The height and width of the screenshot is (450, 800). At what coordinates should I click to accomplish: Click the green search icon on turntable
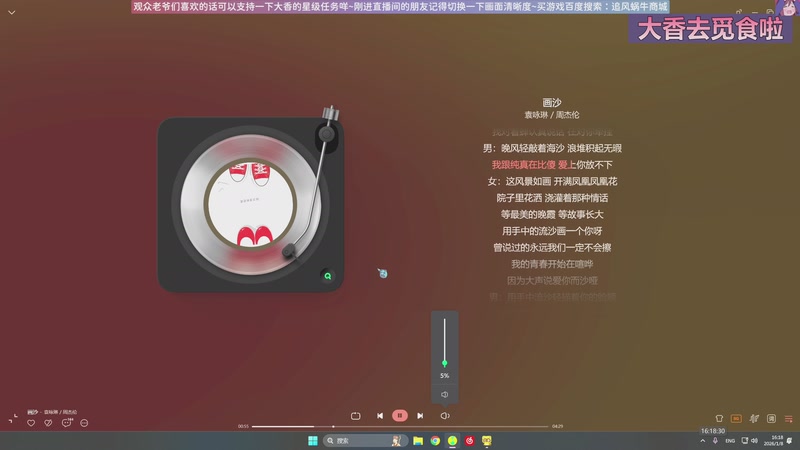pos(328,276)
